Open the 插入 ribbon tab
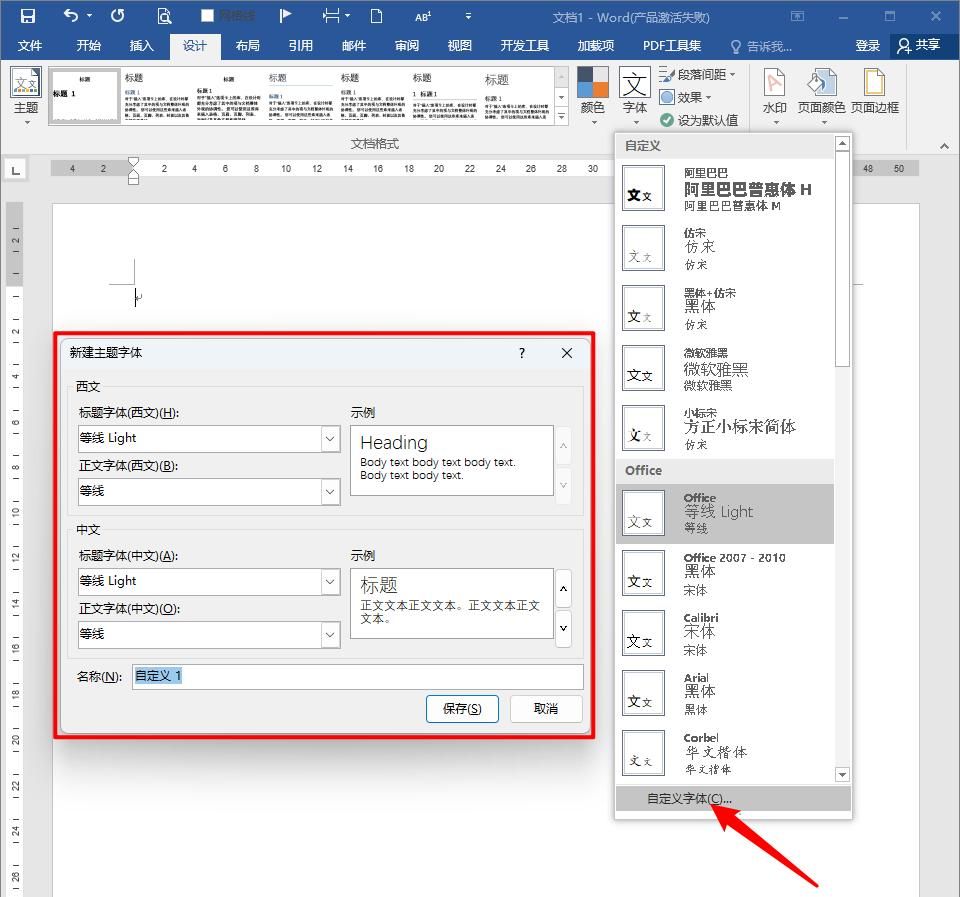The height and width of the screenshot is (897, 960). (141, 45)
